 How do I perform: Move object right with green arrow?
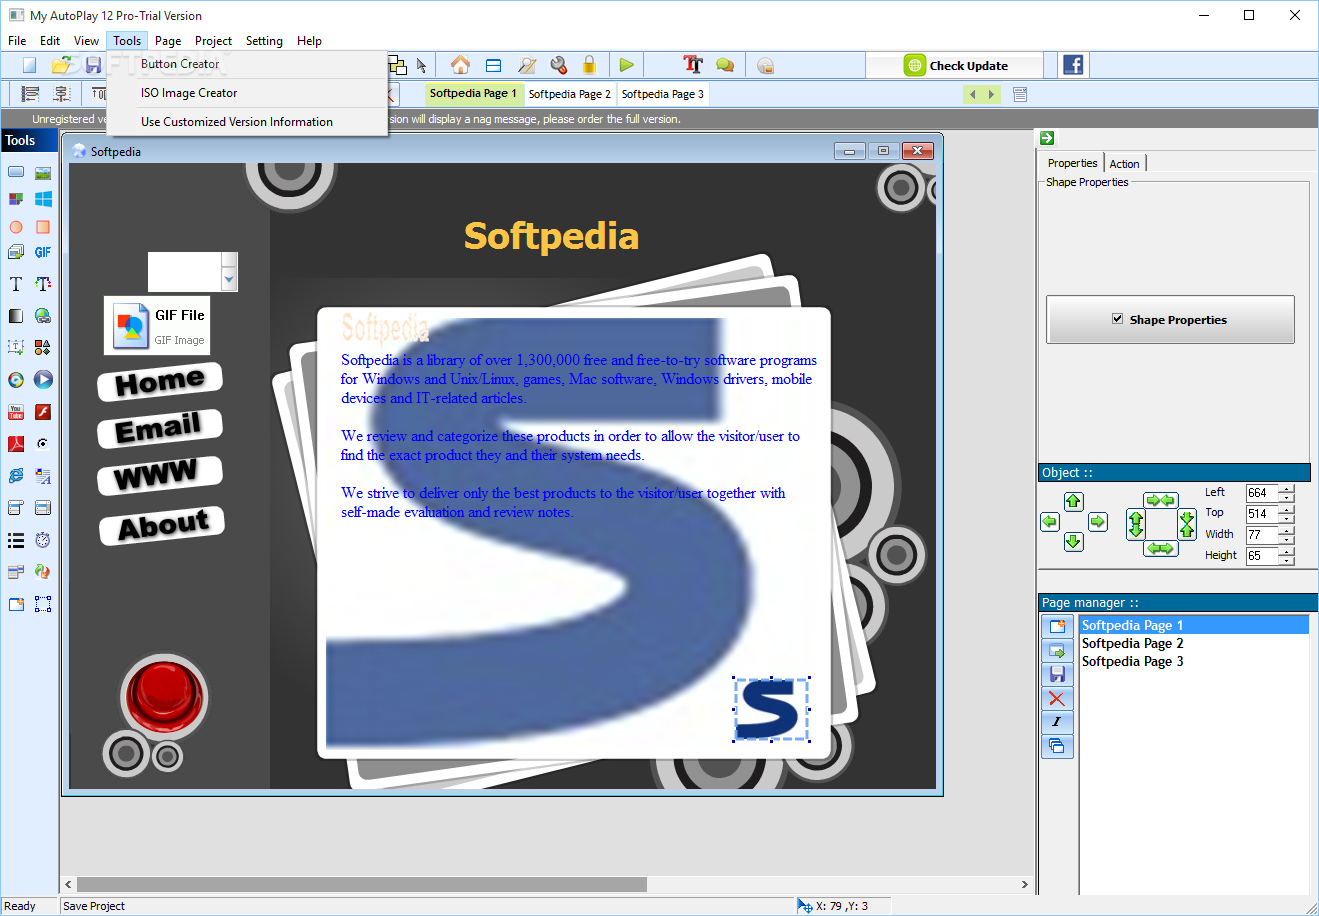point(1098,521)
